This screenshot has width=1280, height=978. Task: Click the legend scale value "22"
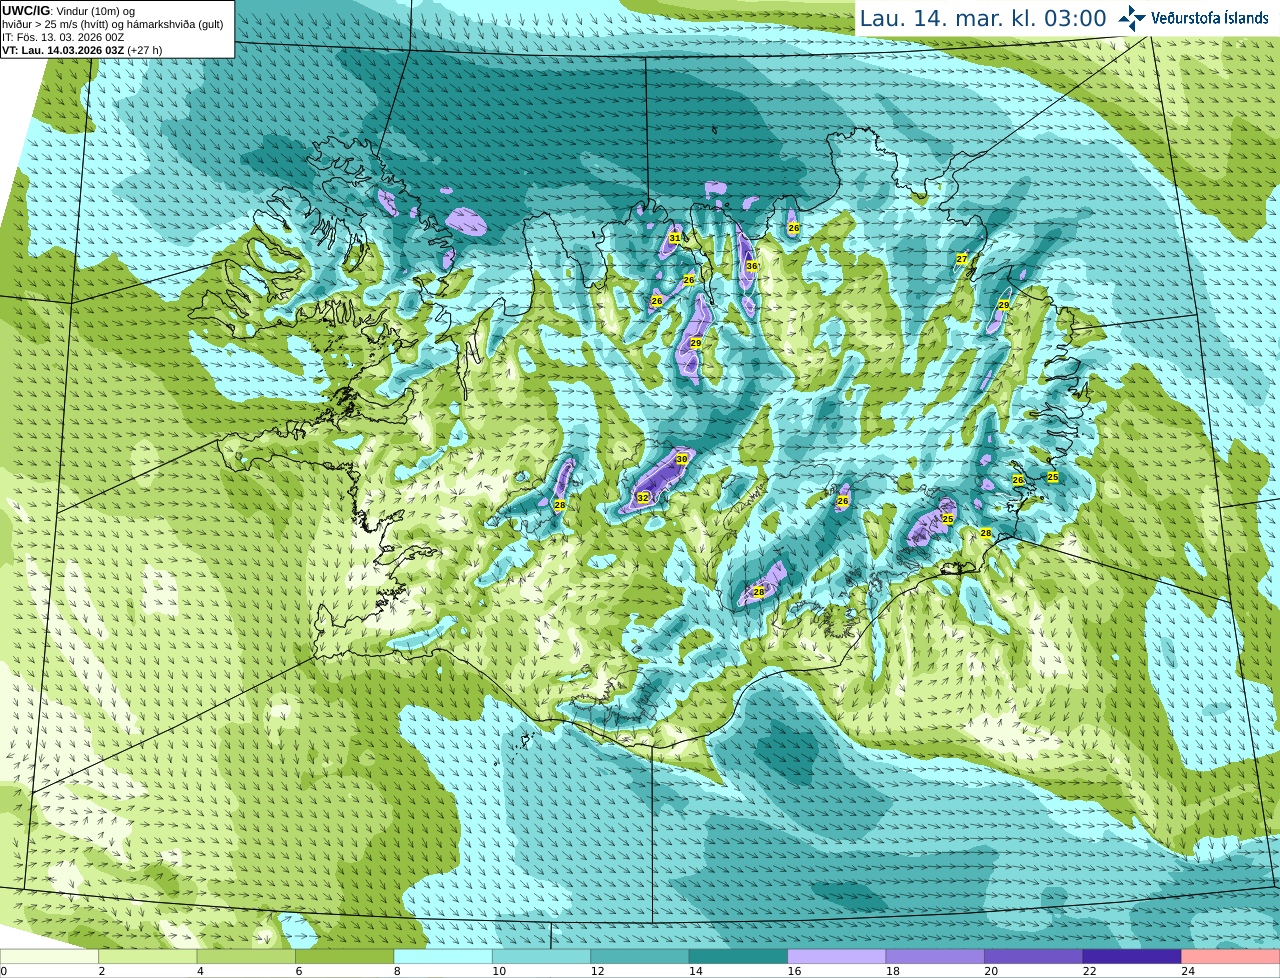1089,971
